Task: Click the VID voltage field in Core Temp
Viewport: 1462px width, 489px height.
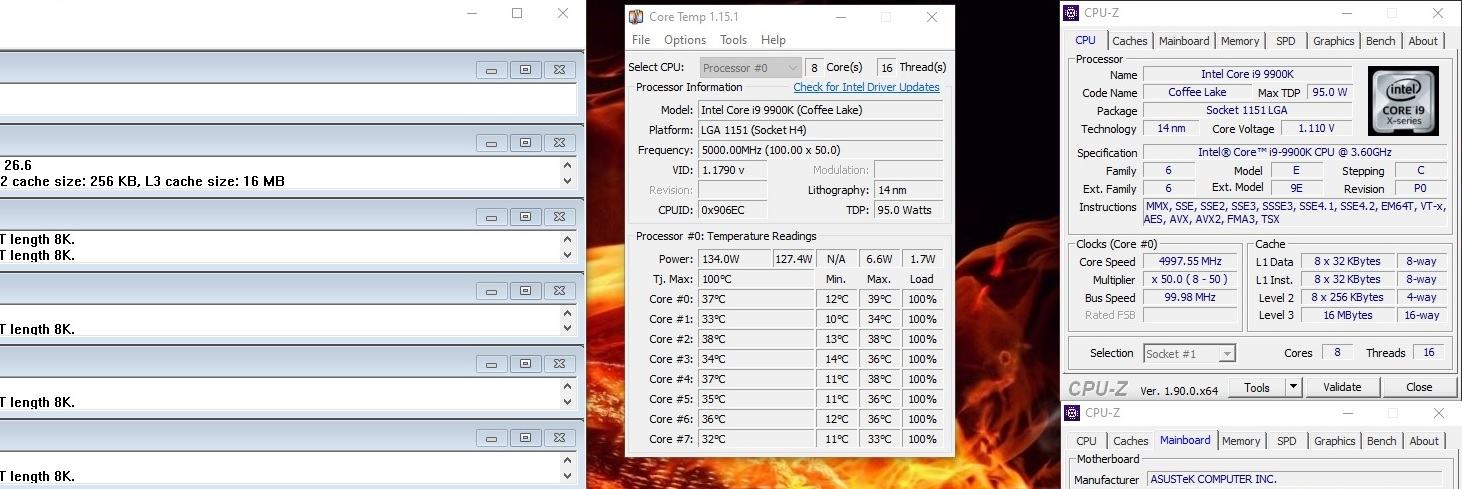Action: point(731,170)
